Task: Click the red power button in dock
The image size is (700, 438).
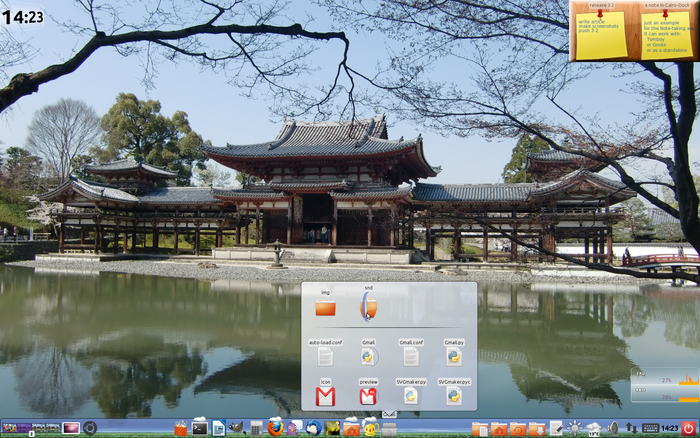Action: [x=688, y=428]
